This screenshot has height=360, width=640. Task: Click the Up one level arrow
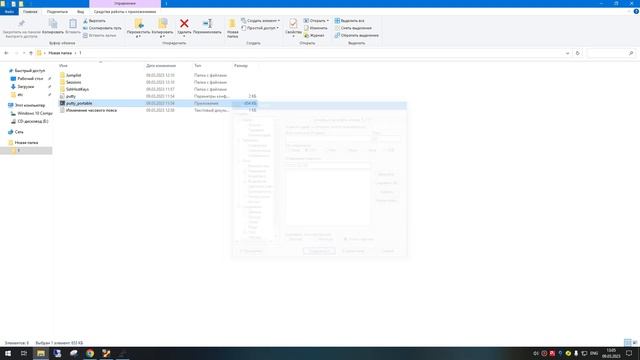31,53
